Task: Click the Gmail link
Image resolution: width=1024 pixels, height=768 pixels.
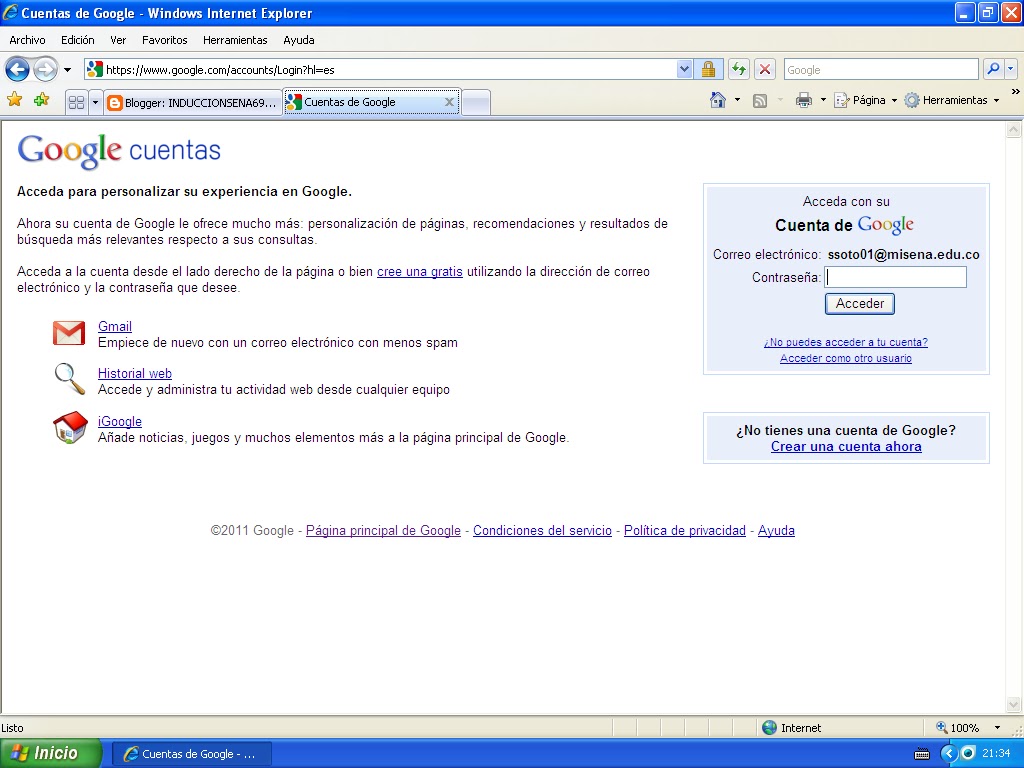Action: pos(114,326)
